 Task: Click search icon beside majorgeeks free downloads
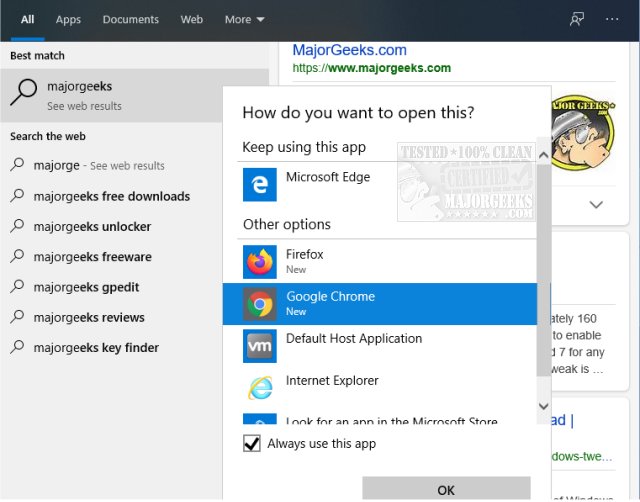pos(17,195)
